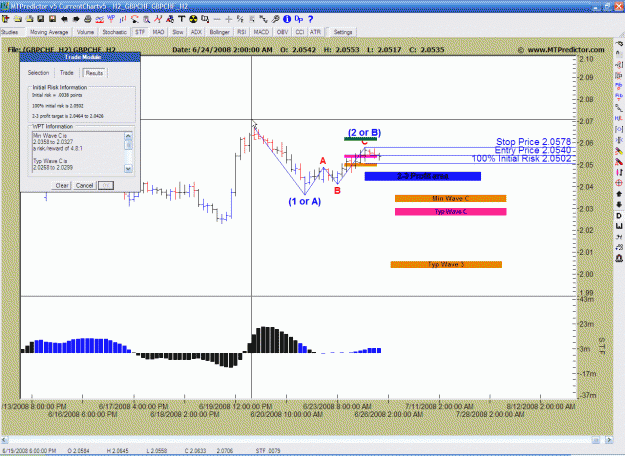Click the wrench tool icon in top toolbar

point(275,19)
